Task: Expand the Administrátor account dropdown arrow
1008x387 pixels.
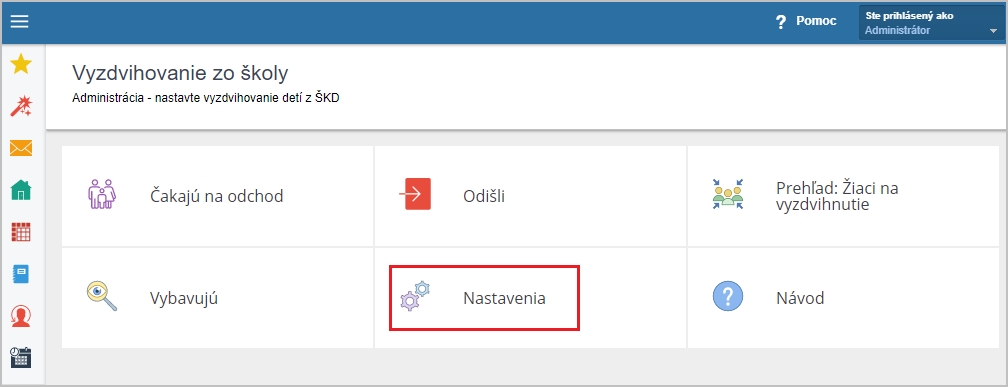Action: click(993, 31)
